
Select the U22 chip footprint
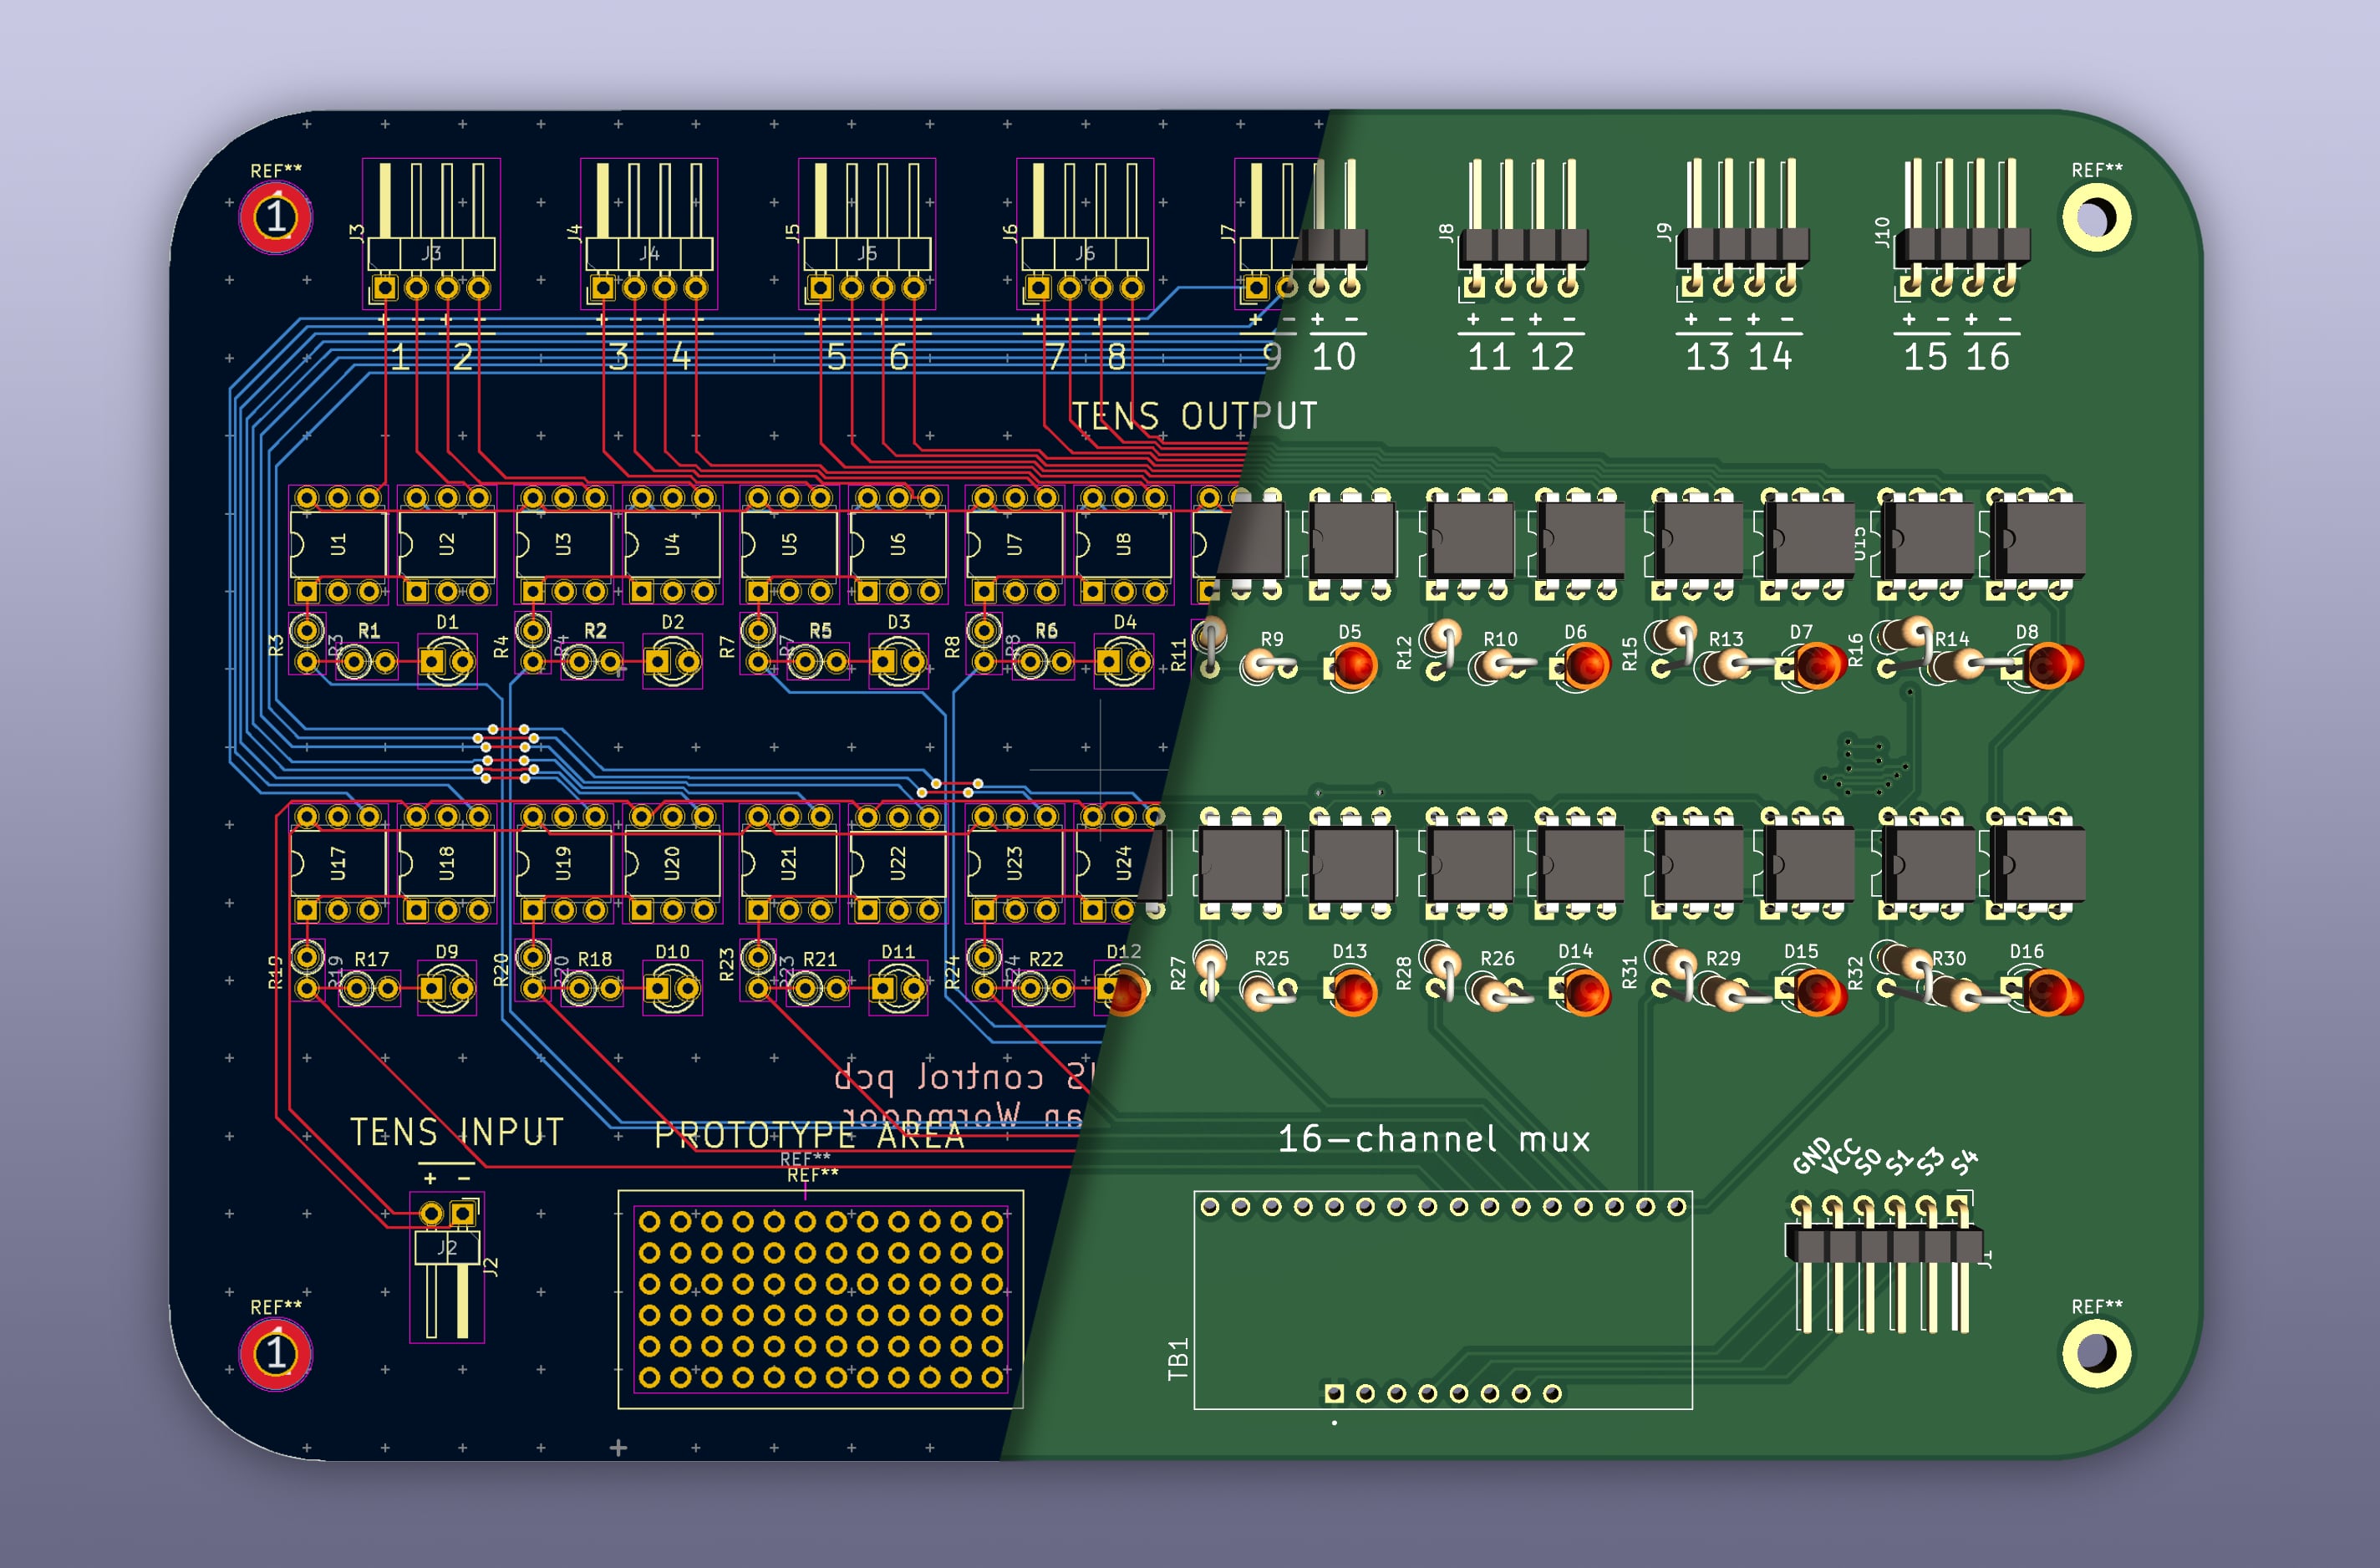[898, 863]
